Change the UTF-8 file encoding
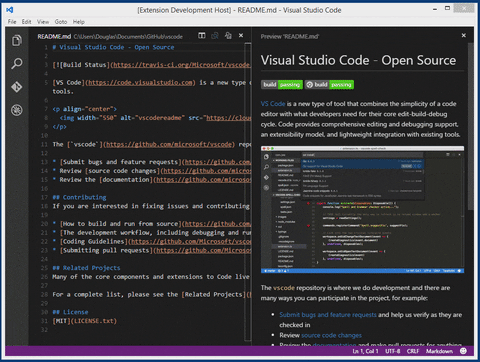This screenshot has width=480, height=362. (x=393, y=351)
